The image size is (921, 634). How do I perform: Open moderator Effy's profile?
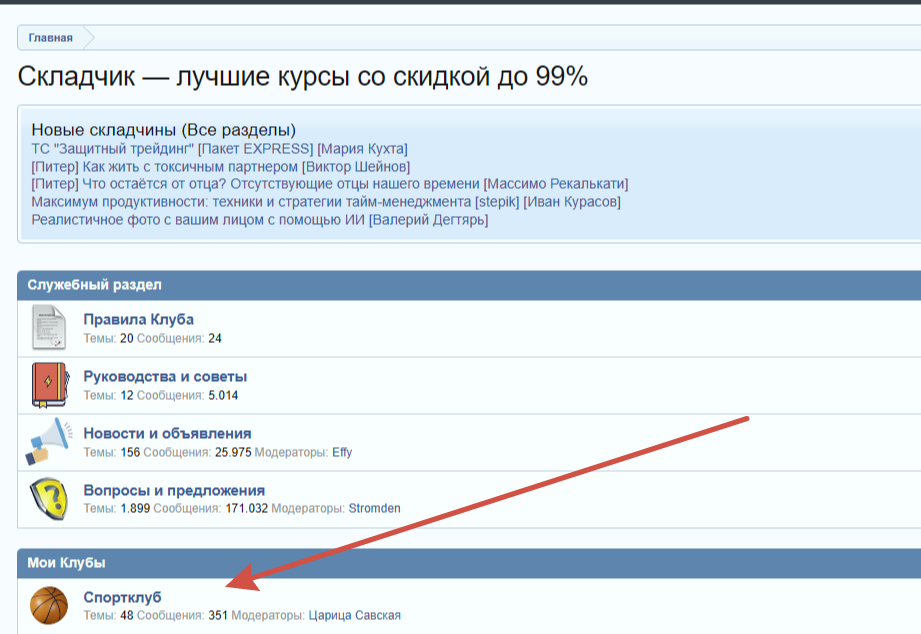pos(342,452)
